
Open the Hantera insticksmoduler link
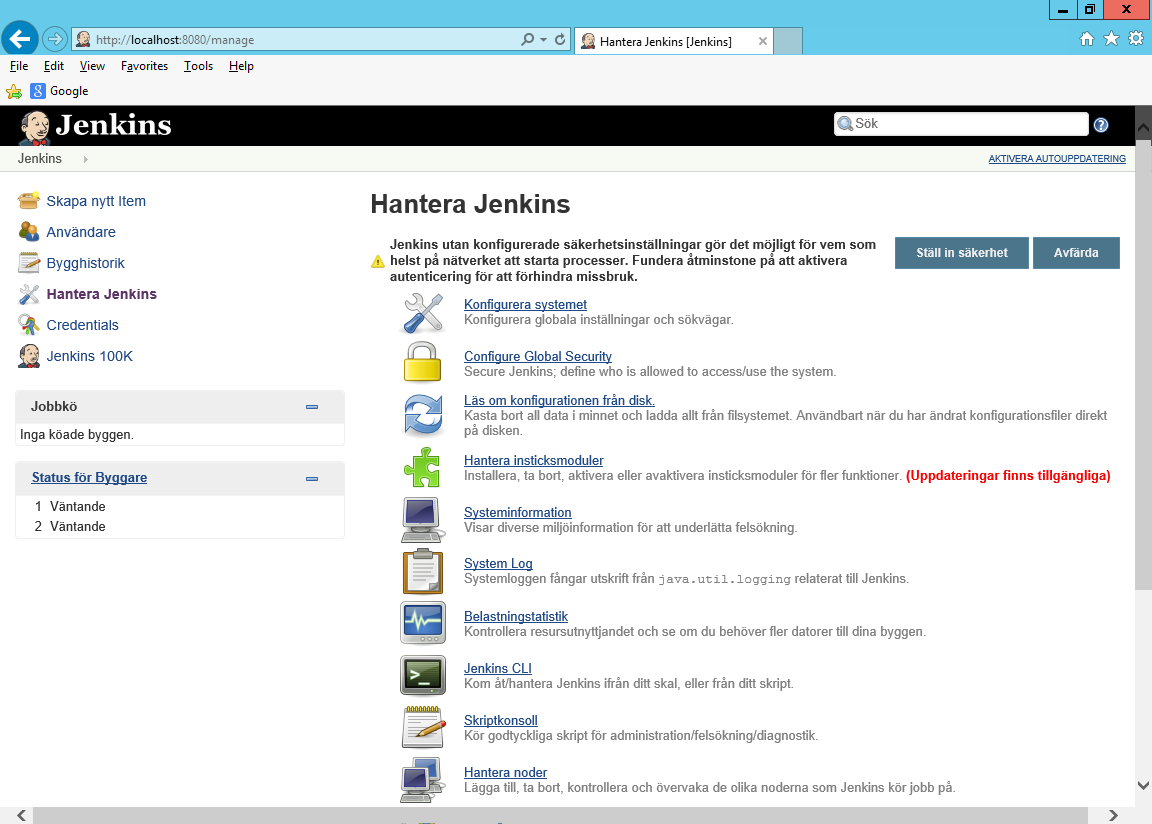coord(533,460)
